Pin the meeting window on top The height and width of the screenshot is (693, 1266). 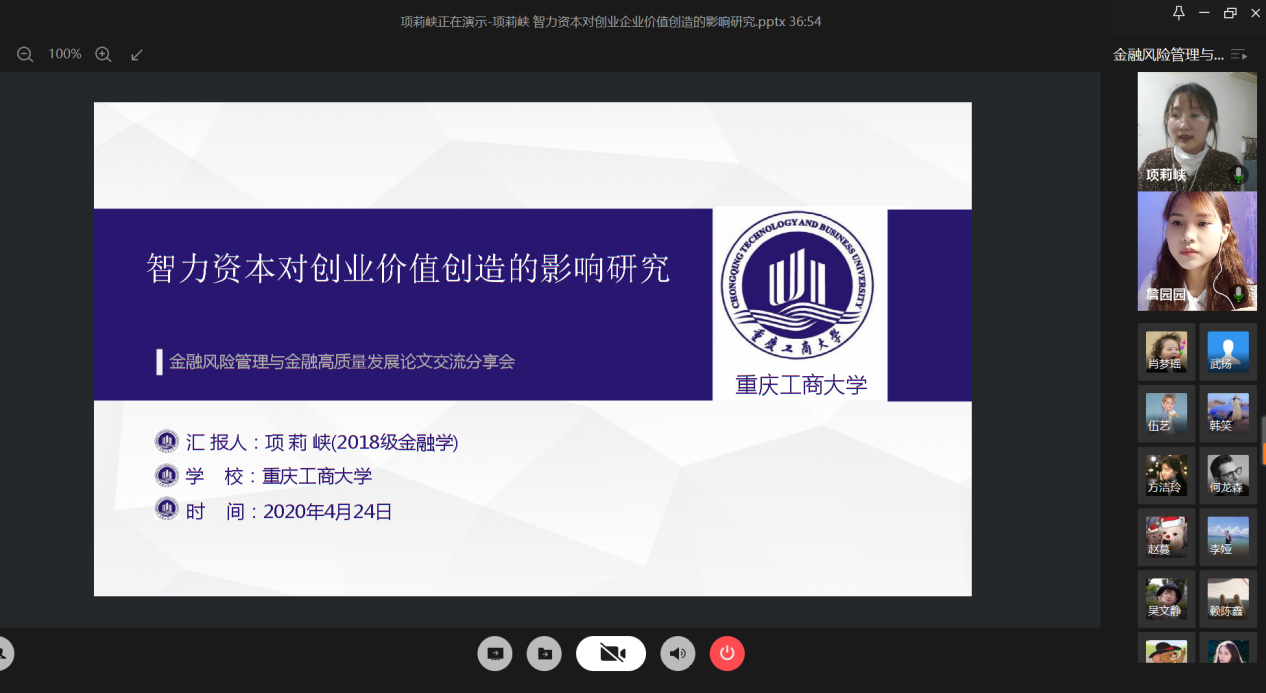tap(1179, 13)
